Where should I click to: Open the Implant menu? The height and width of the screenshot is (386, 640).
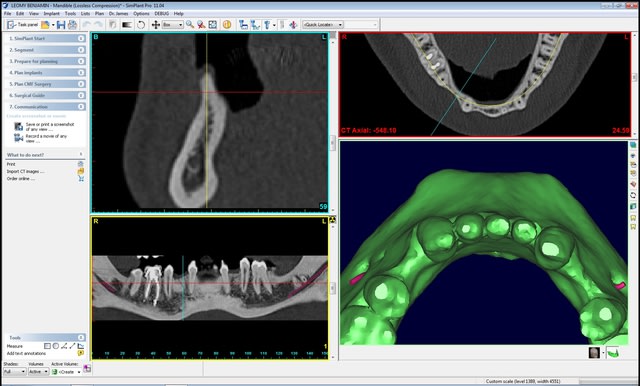[52, 13]
